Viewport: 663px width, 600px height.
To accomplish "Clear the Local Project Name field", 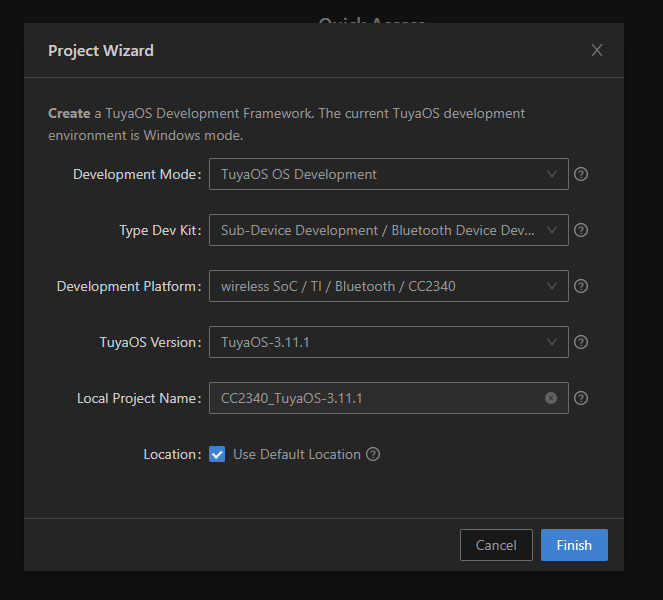I will coord(551,398).
